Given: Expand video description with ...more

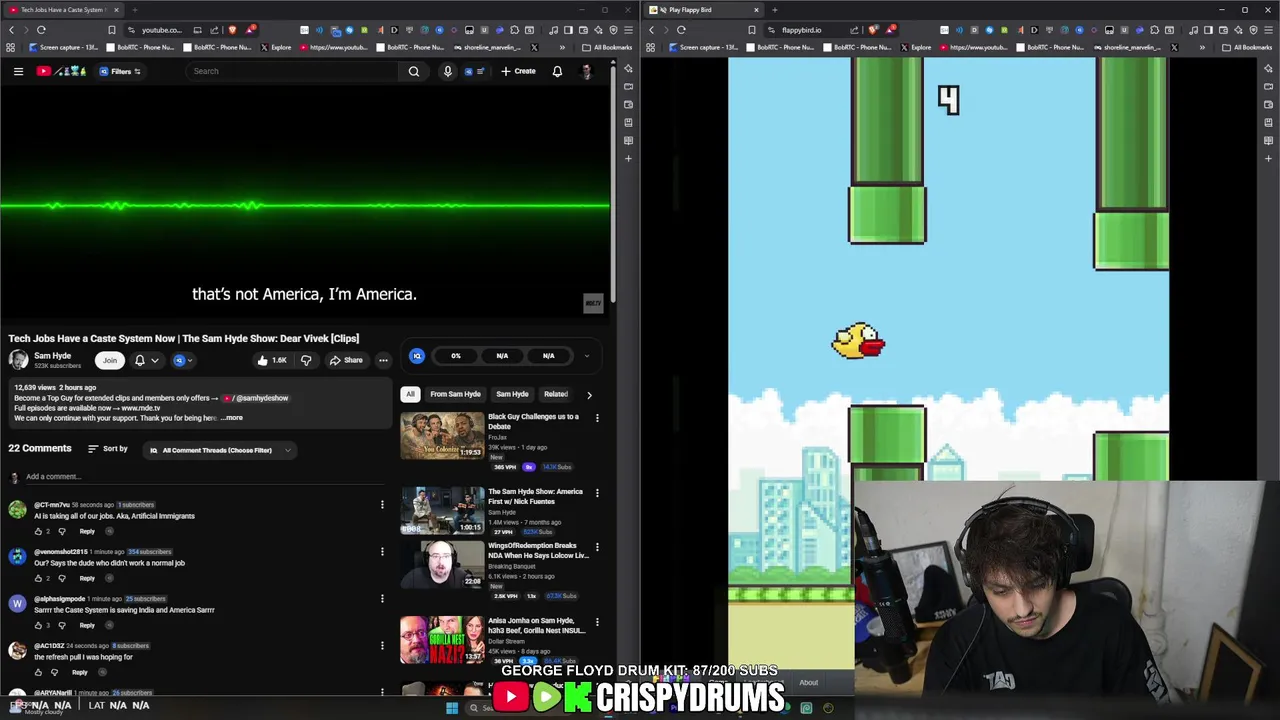Looking at the screenshot, I should pos(232,418).
